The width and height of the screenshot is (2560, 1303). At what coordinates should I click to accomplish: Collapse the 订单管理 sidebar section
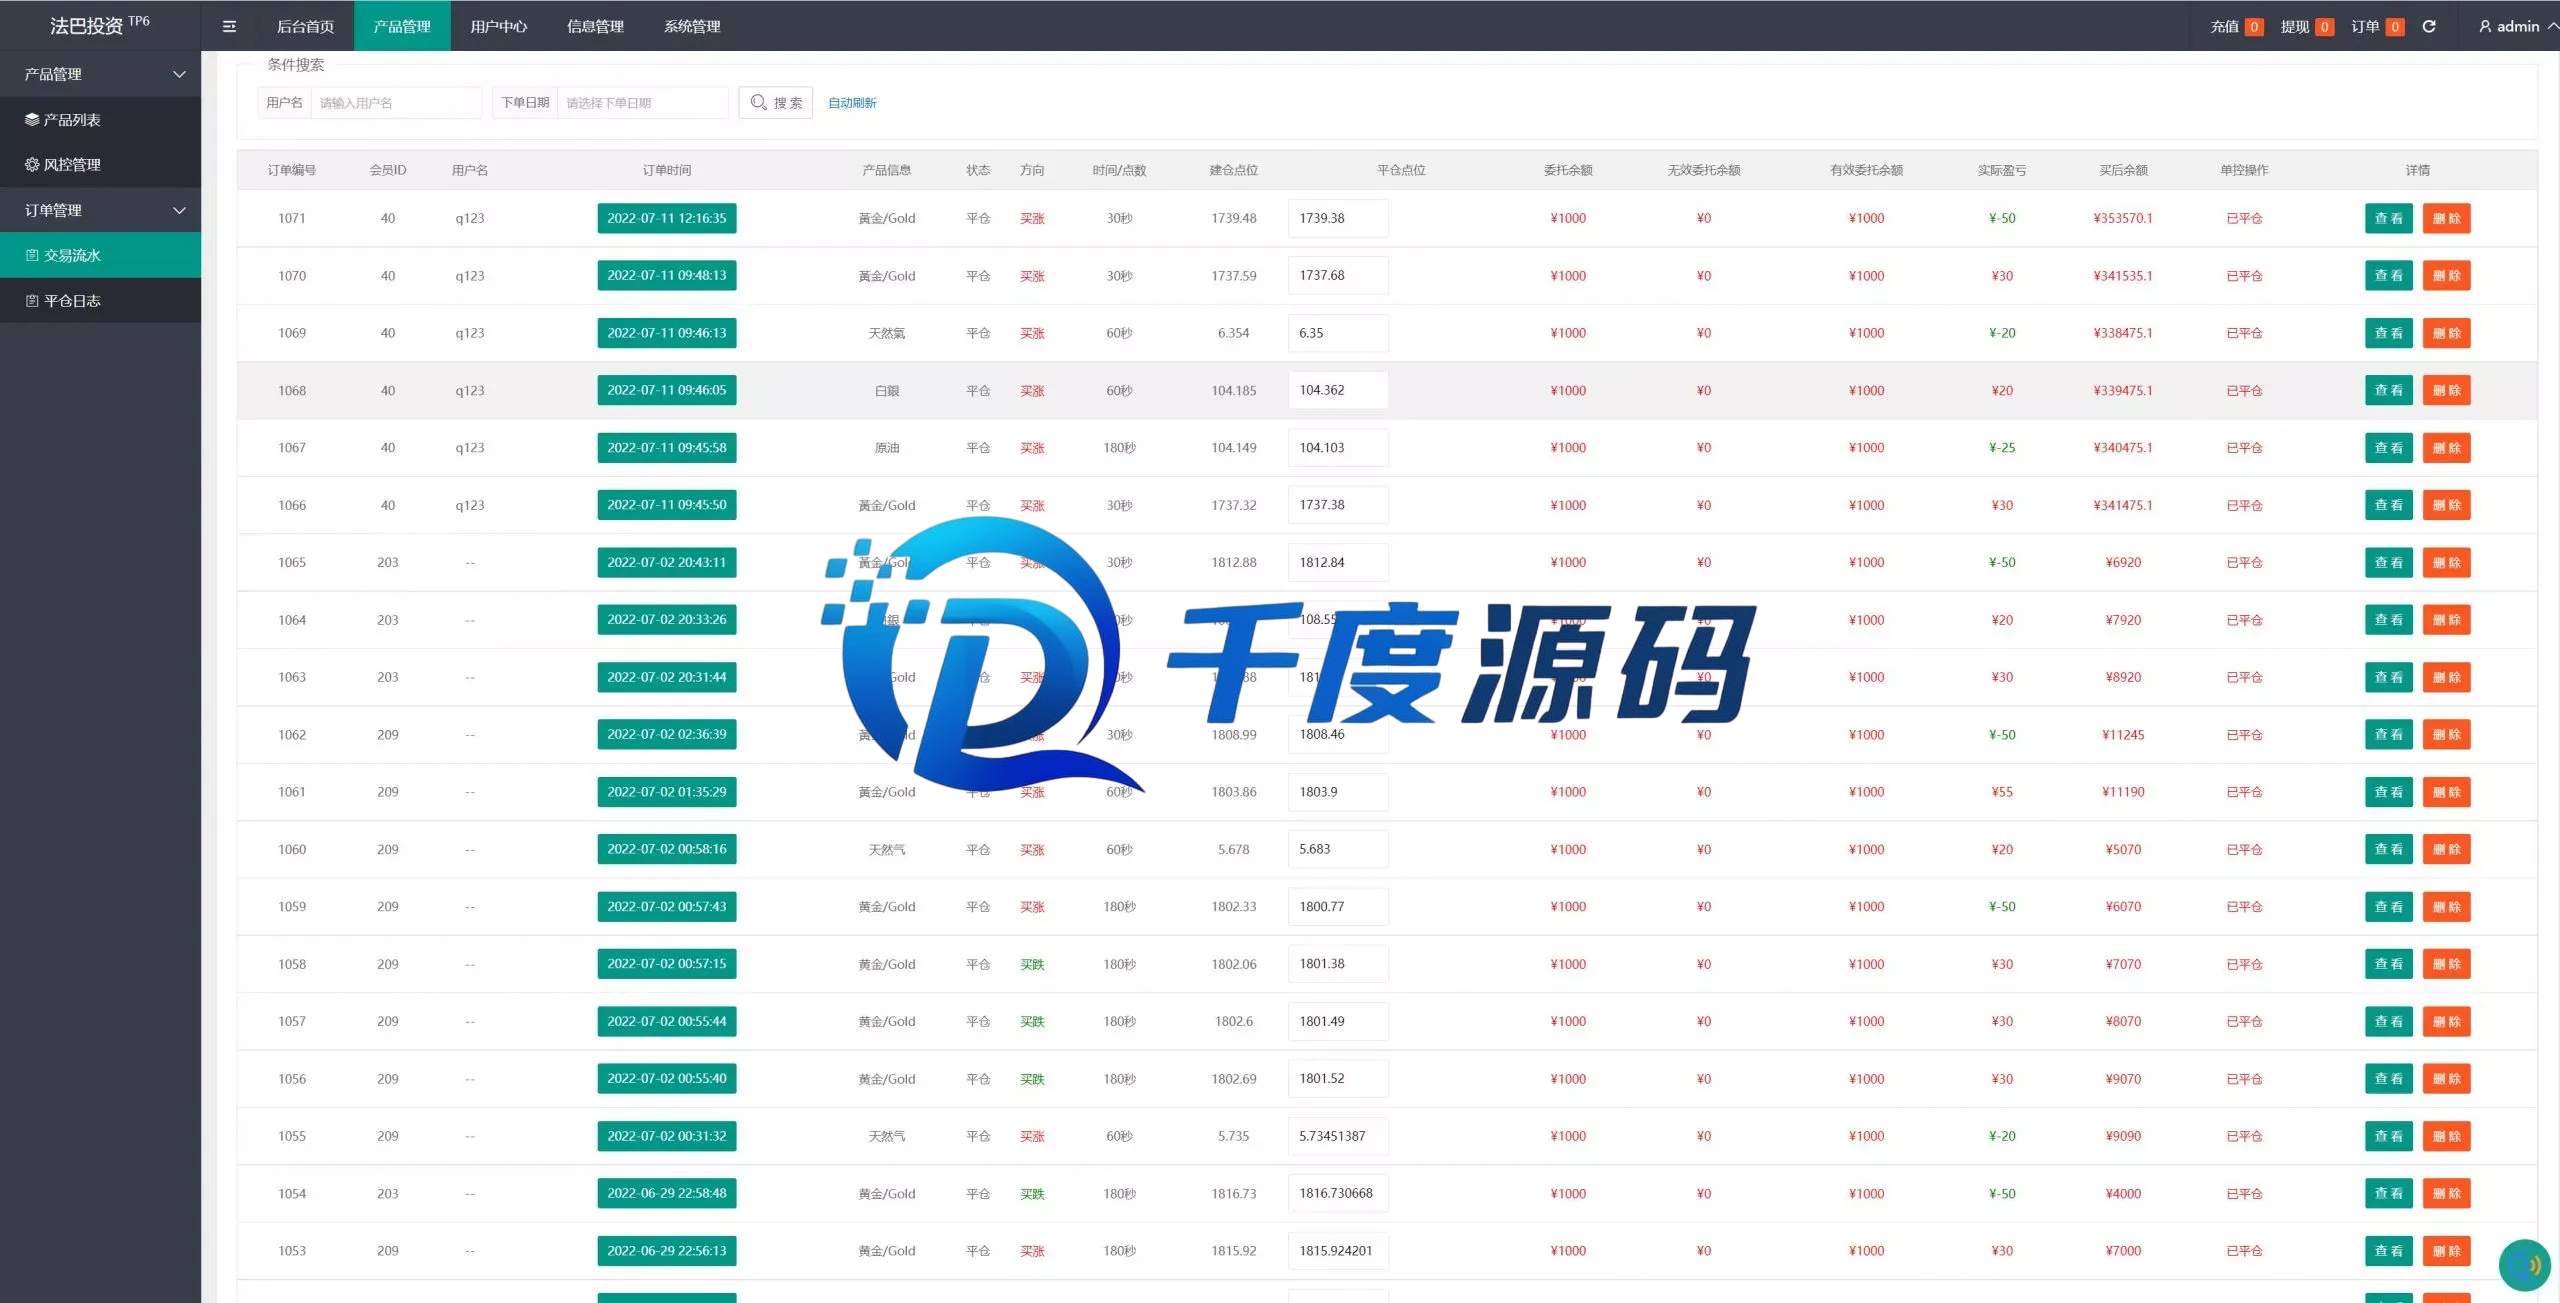click(100, 210)
